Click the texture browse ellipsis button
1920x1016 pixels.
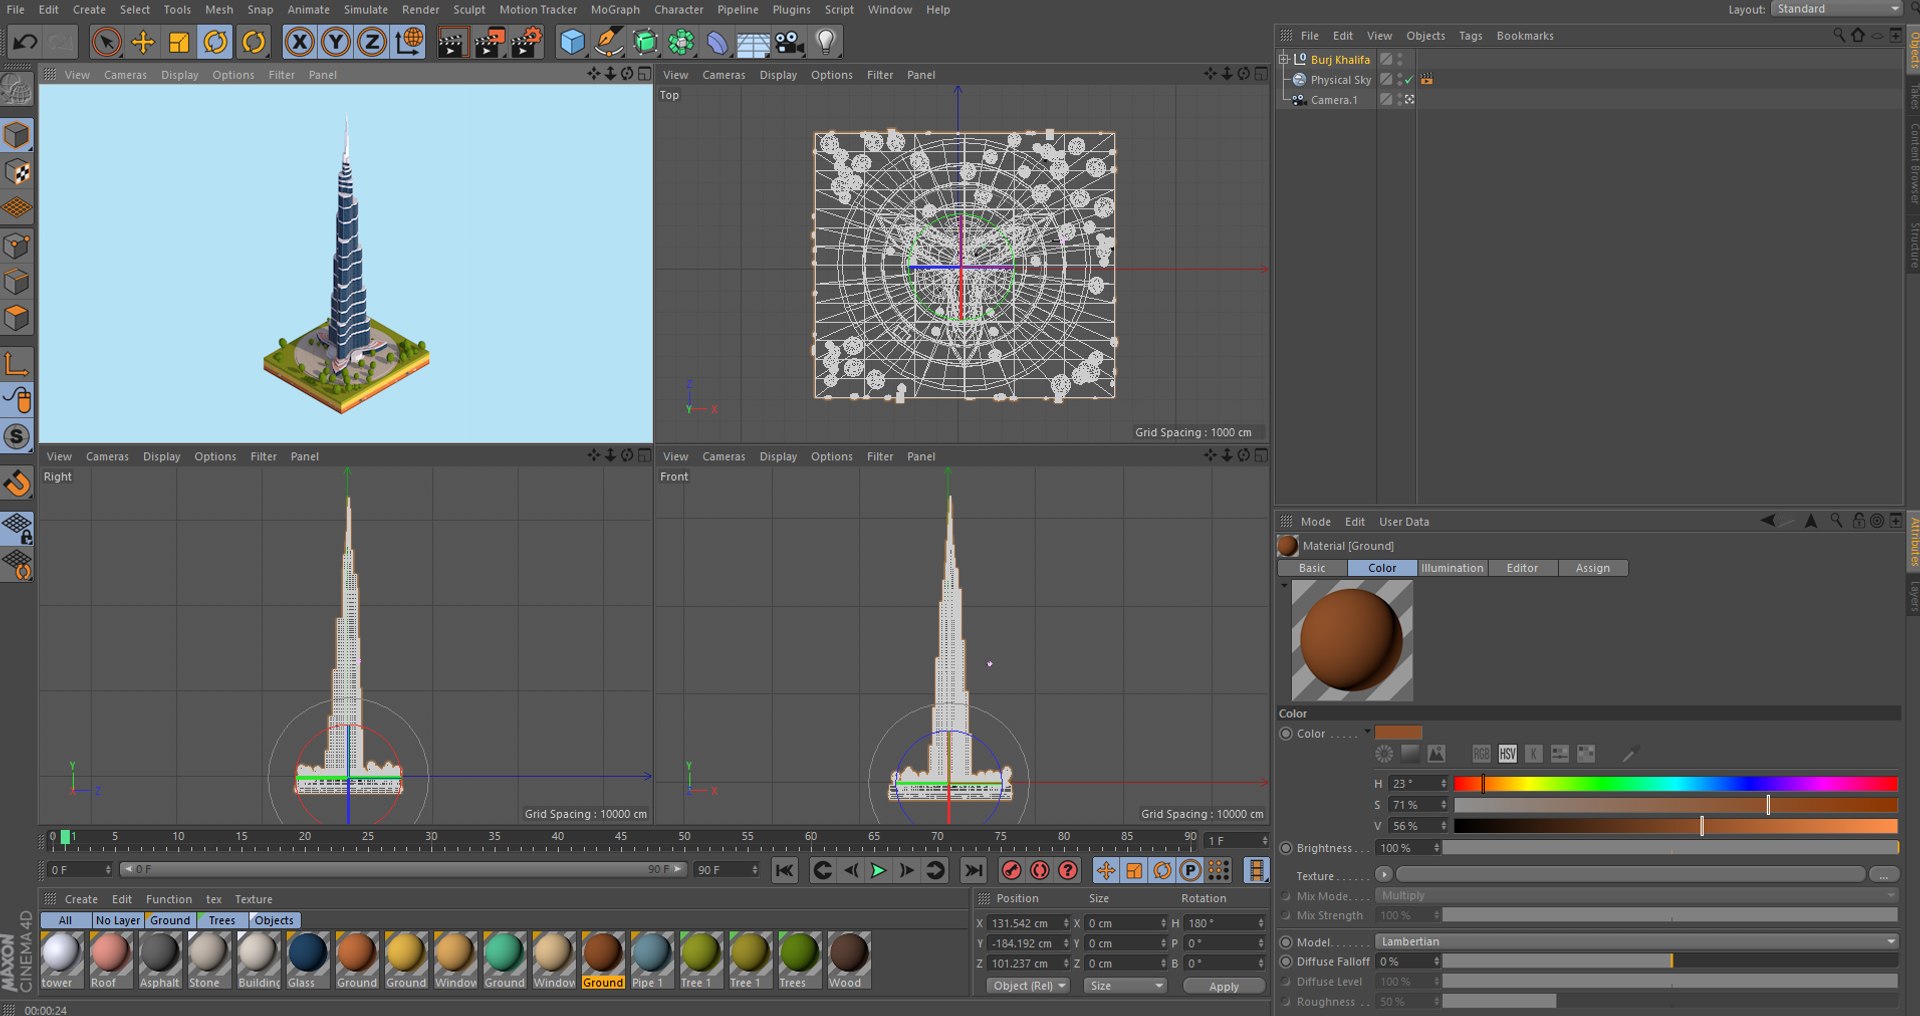click(1883, 875)
